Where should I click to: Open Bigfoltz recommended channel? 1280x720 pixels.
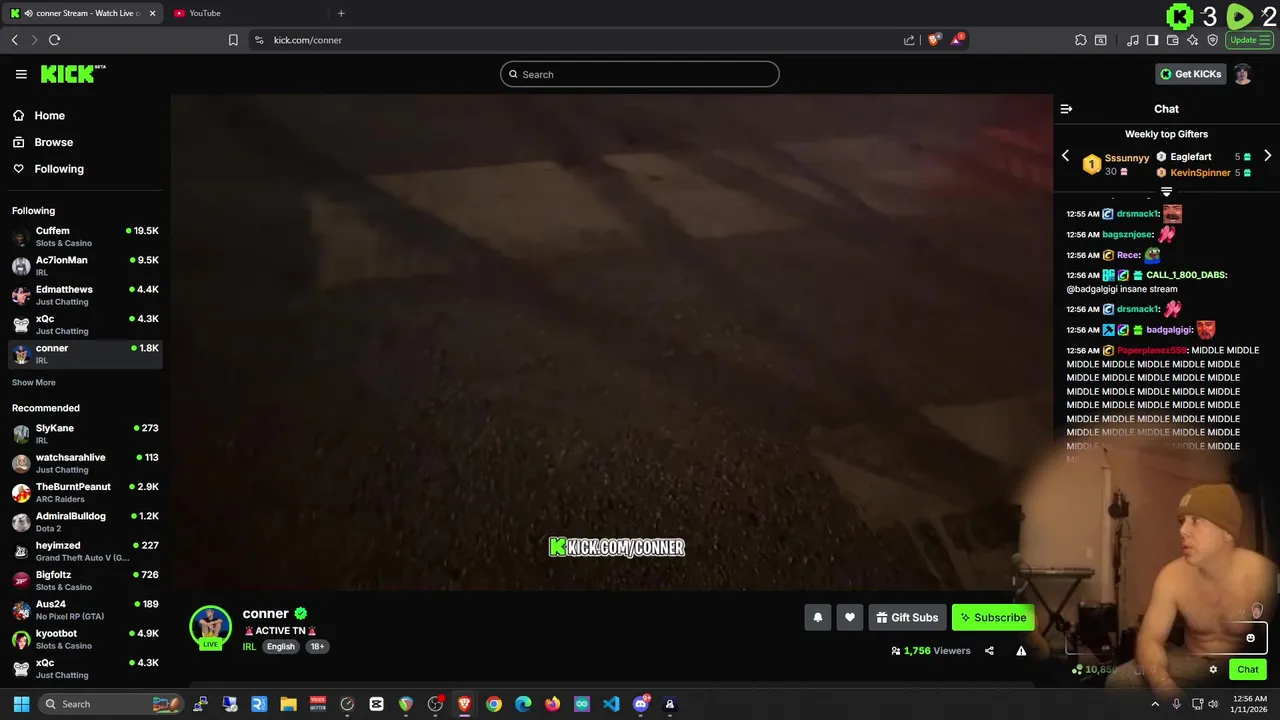click(x=85, y=581)
